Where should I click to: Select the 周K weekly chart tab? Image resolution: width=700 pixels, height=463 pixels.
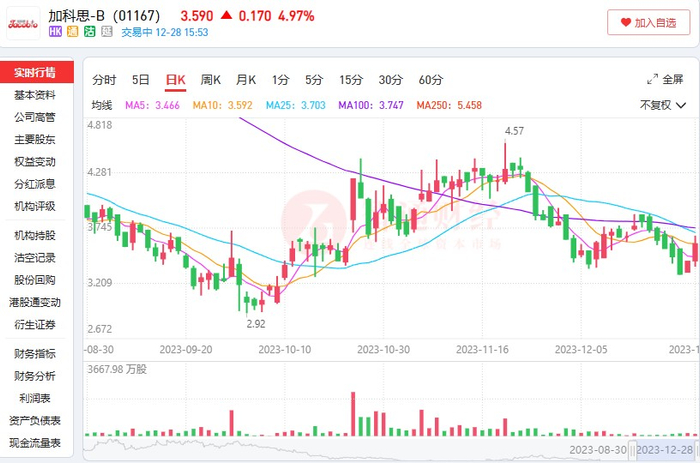point(210,80)
